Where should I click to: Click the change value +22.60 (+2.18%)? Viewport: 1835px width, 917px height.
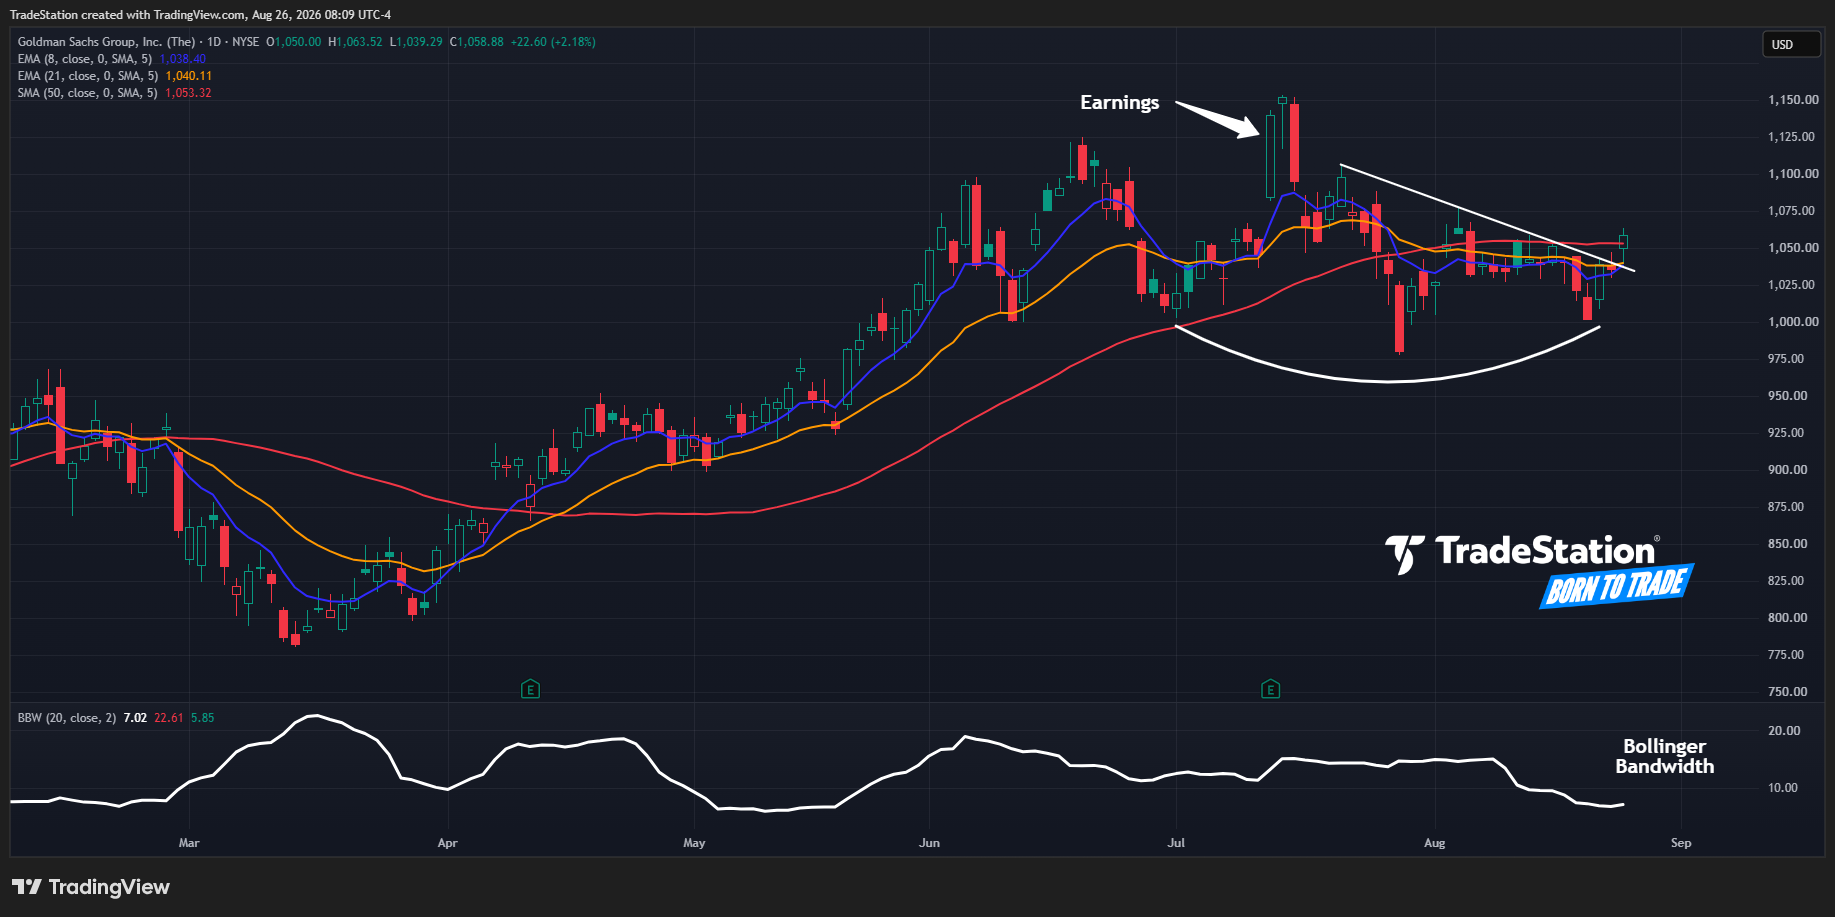(553, 42)
